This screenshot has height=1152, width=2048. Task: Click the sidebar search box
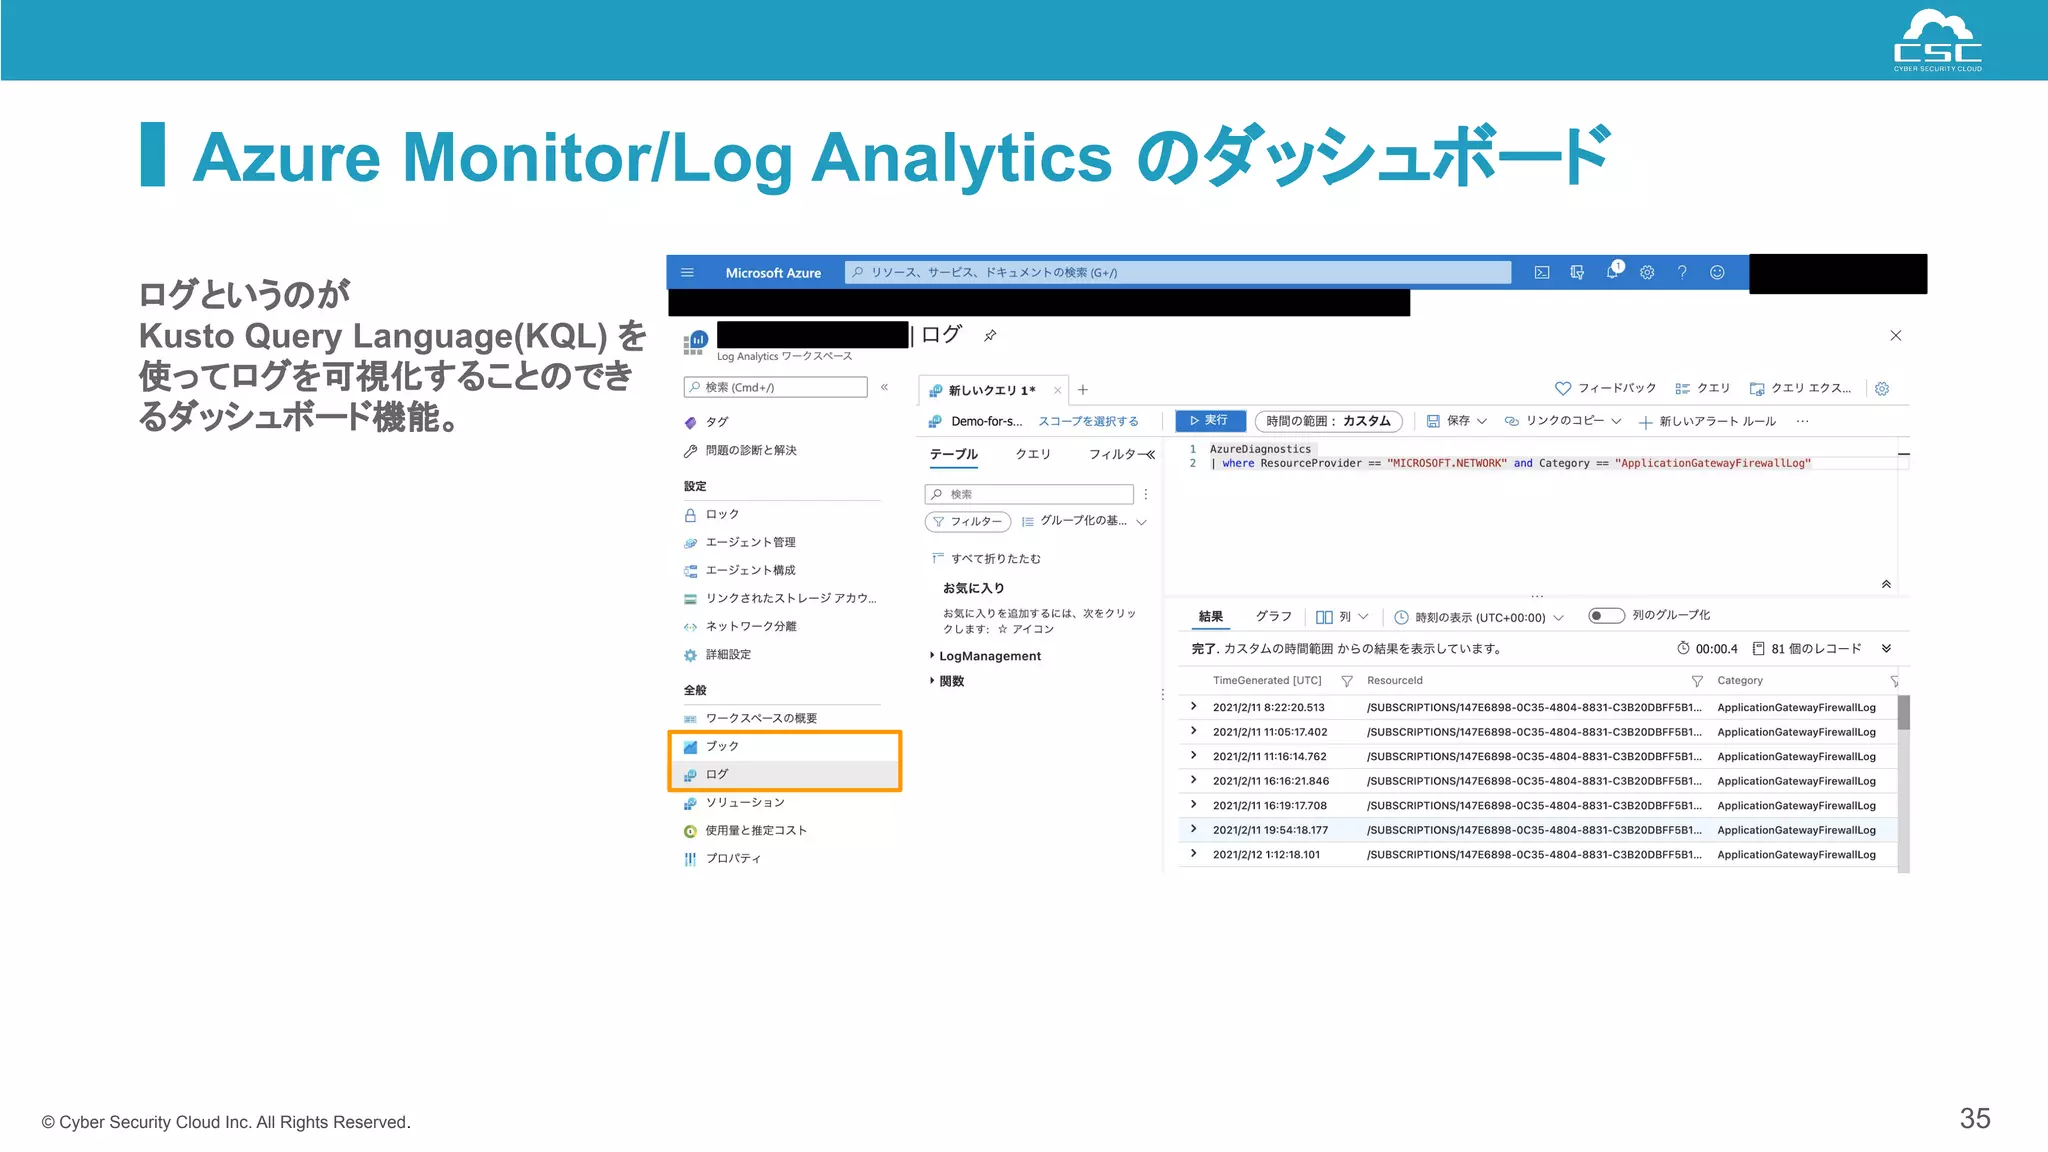click(x=775, y=387)
